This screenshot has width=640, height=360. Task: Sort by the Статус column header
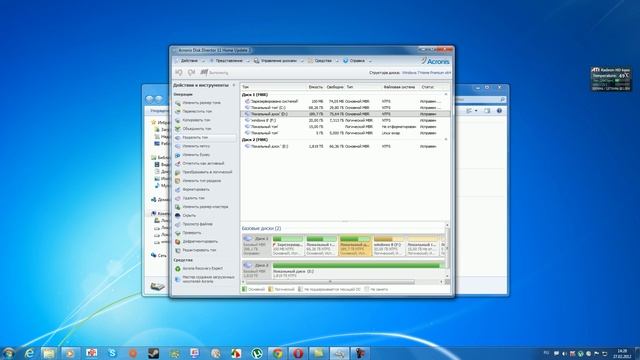click(x=428, y=87)
